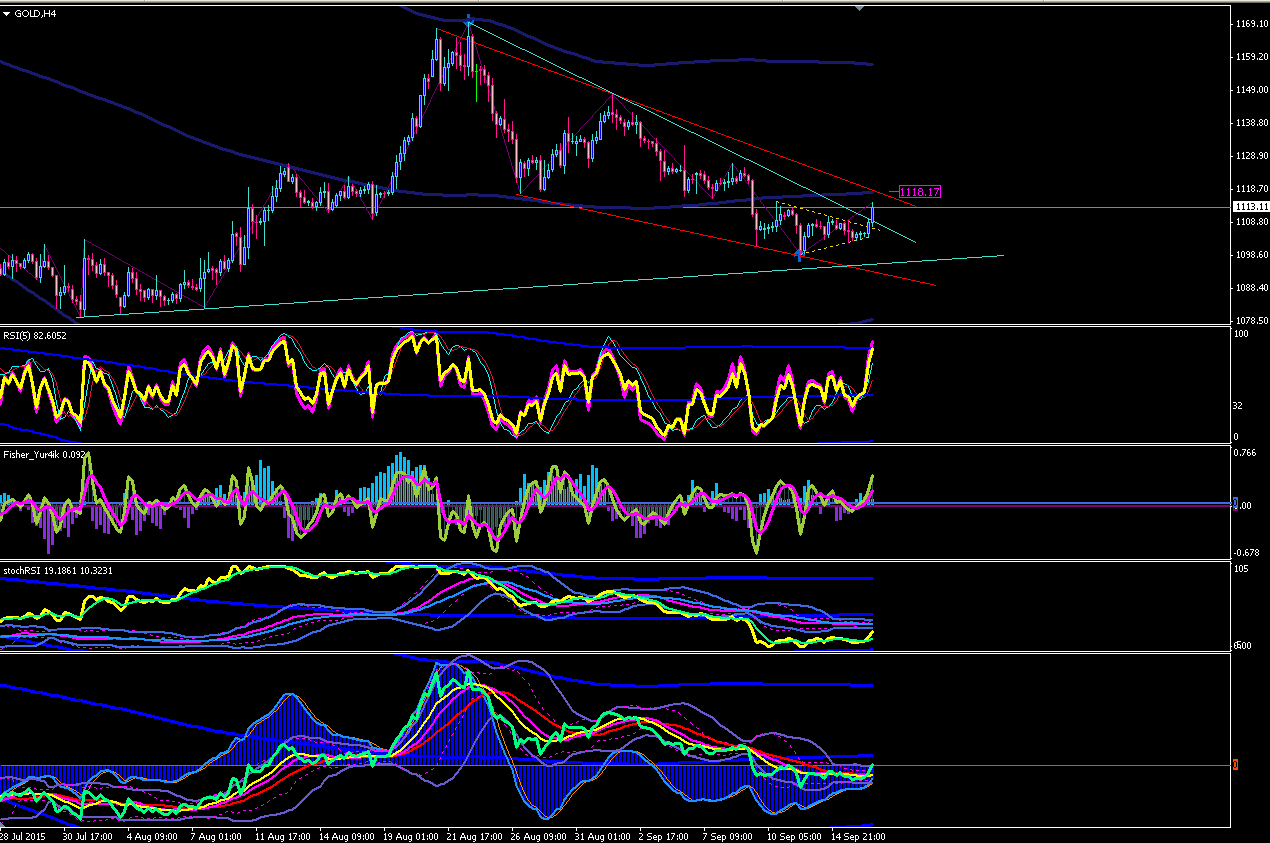
Task: Click the blue arrow marker at September low
Action: (x=798, y=256)
